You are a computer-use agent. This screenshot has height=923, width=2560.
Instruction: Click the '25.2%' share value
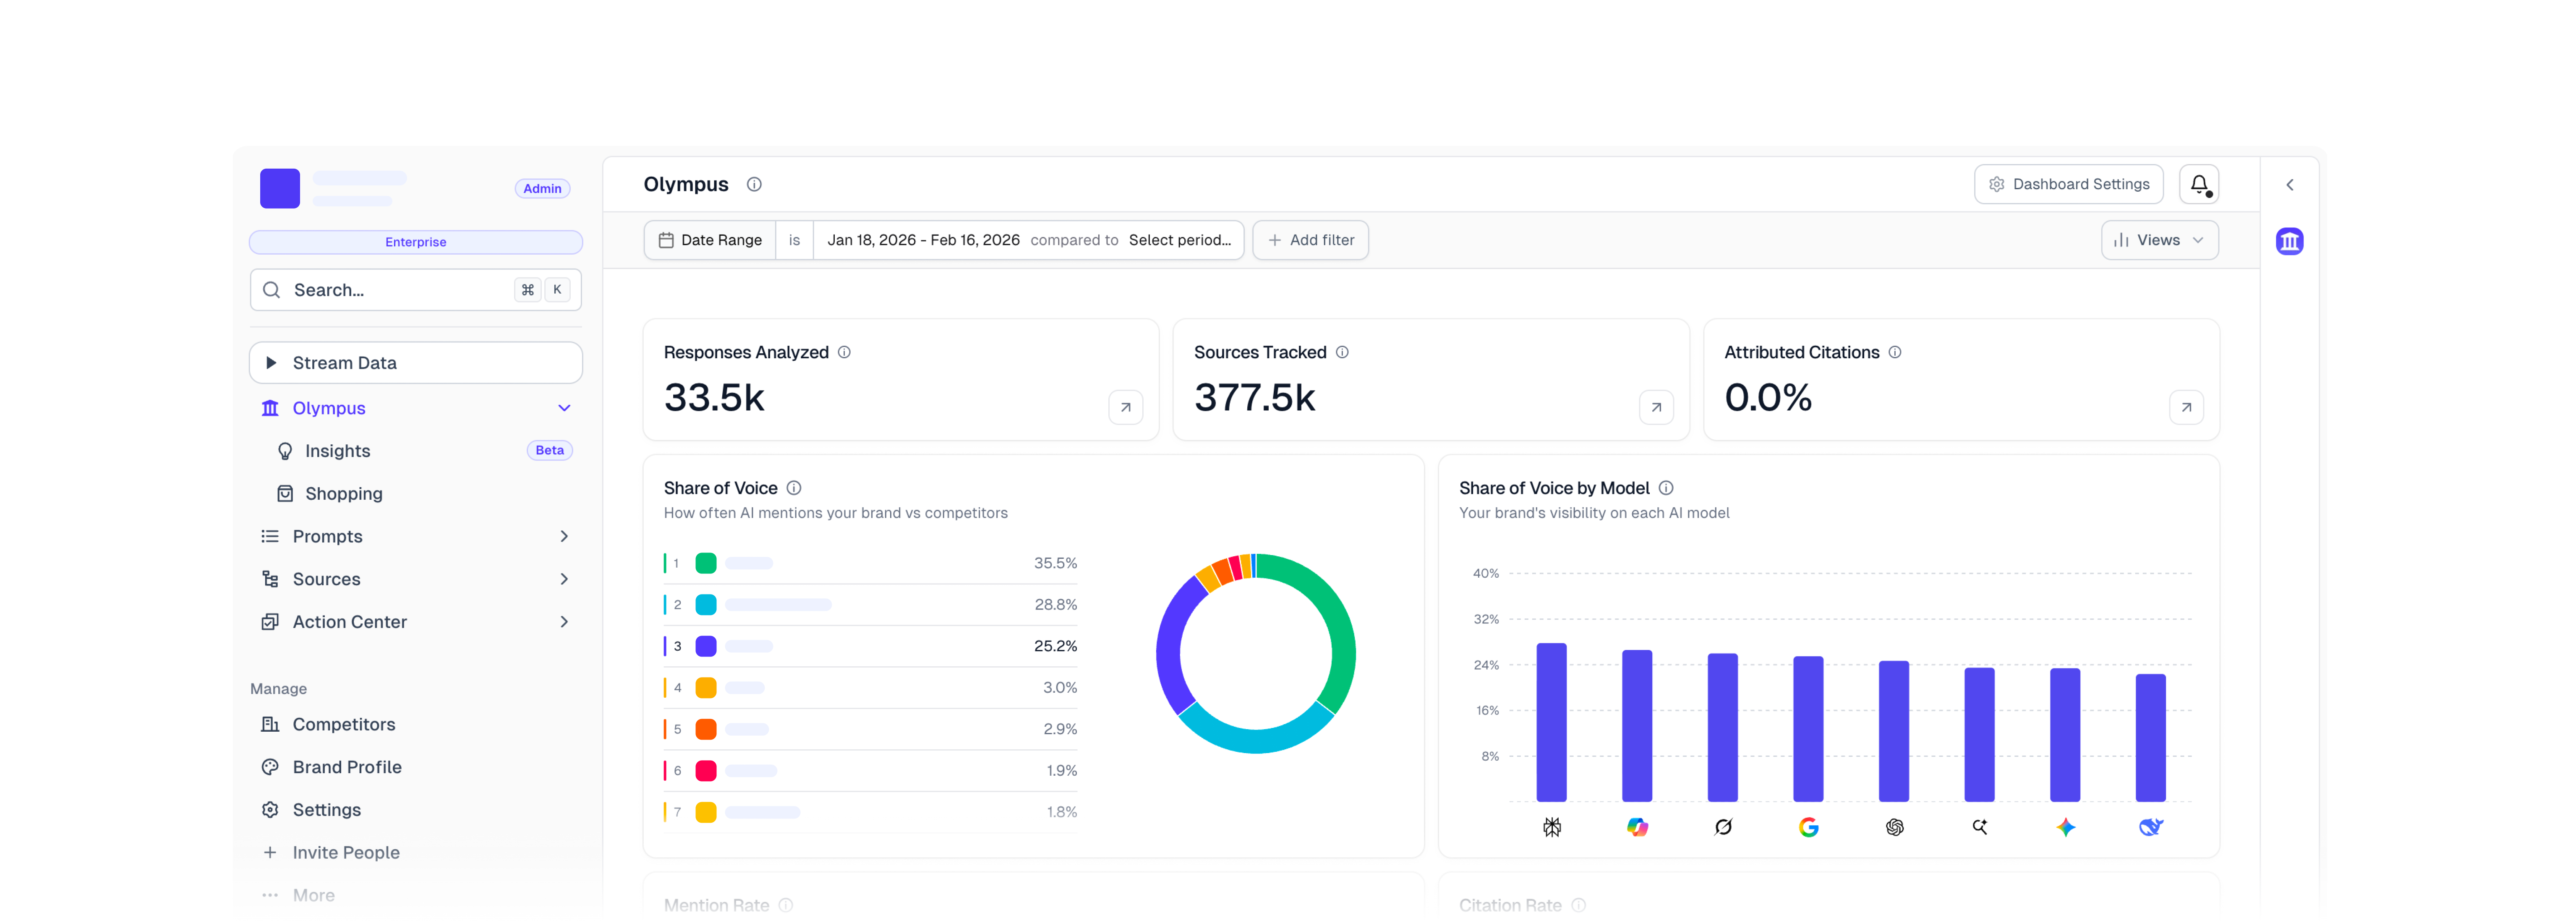[1055, 646]
